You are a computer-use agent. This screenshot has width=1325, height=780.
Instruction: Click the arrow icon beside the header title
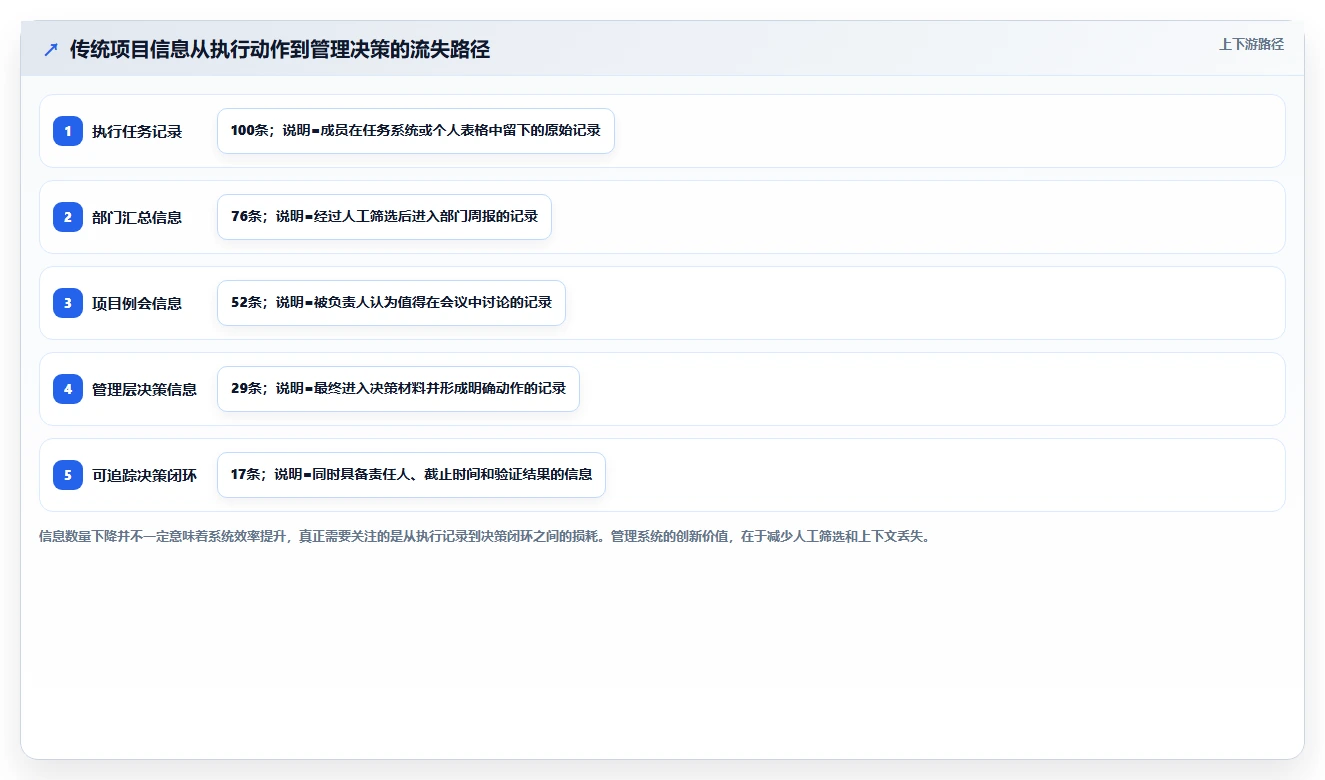click(x=51, y=50)
